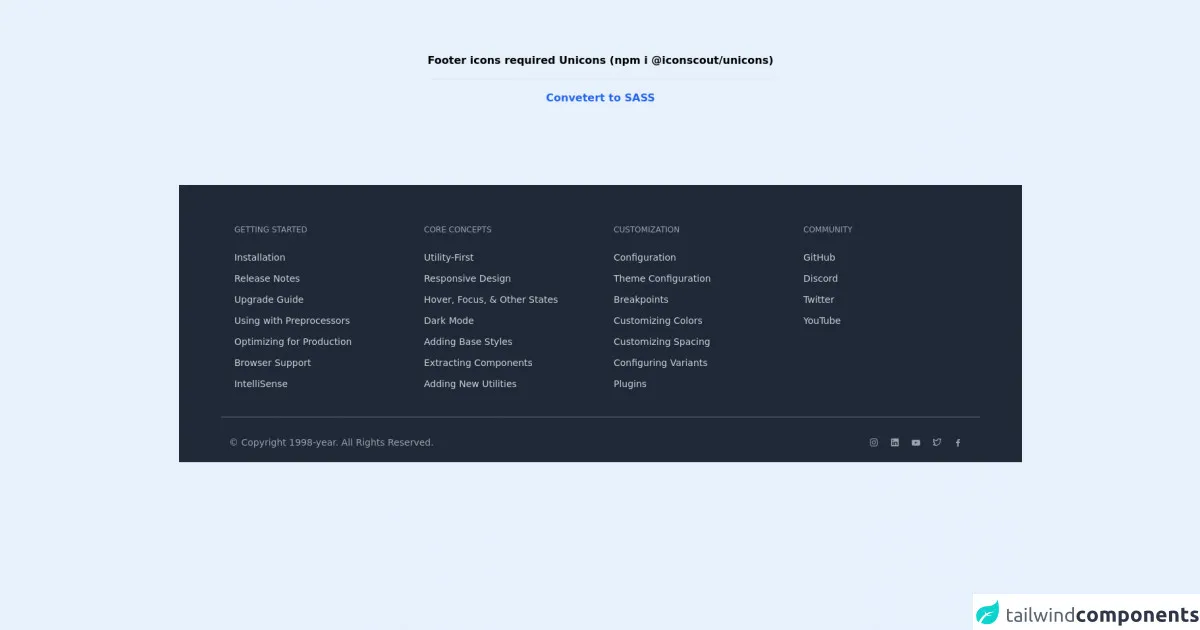The height and width of the screenshot is (630, 1200).
Task: Open the Plugins link
Action: 630,384
